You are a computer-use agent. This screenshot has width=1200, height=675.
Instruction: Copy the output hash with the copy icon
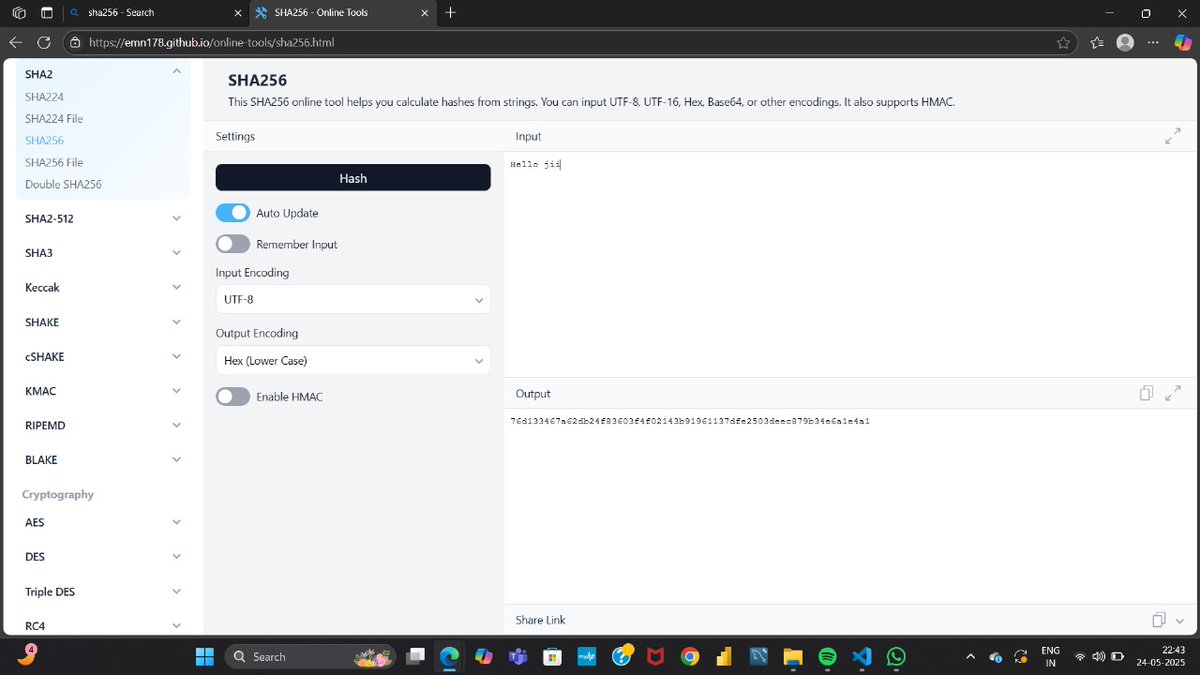tap(1147, 393)
